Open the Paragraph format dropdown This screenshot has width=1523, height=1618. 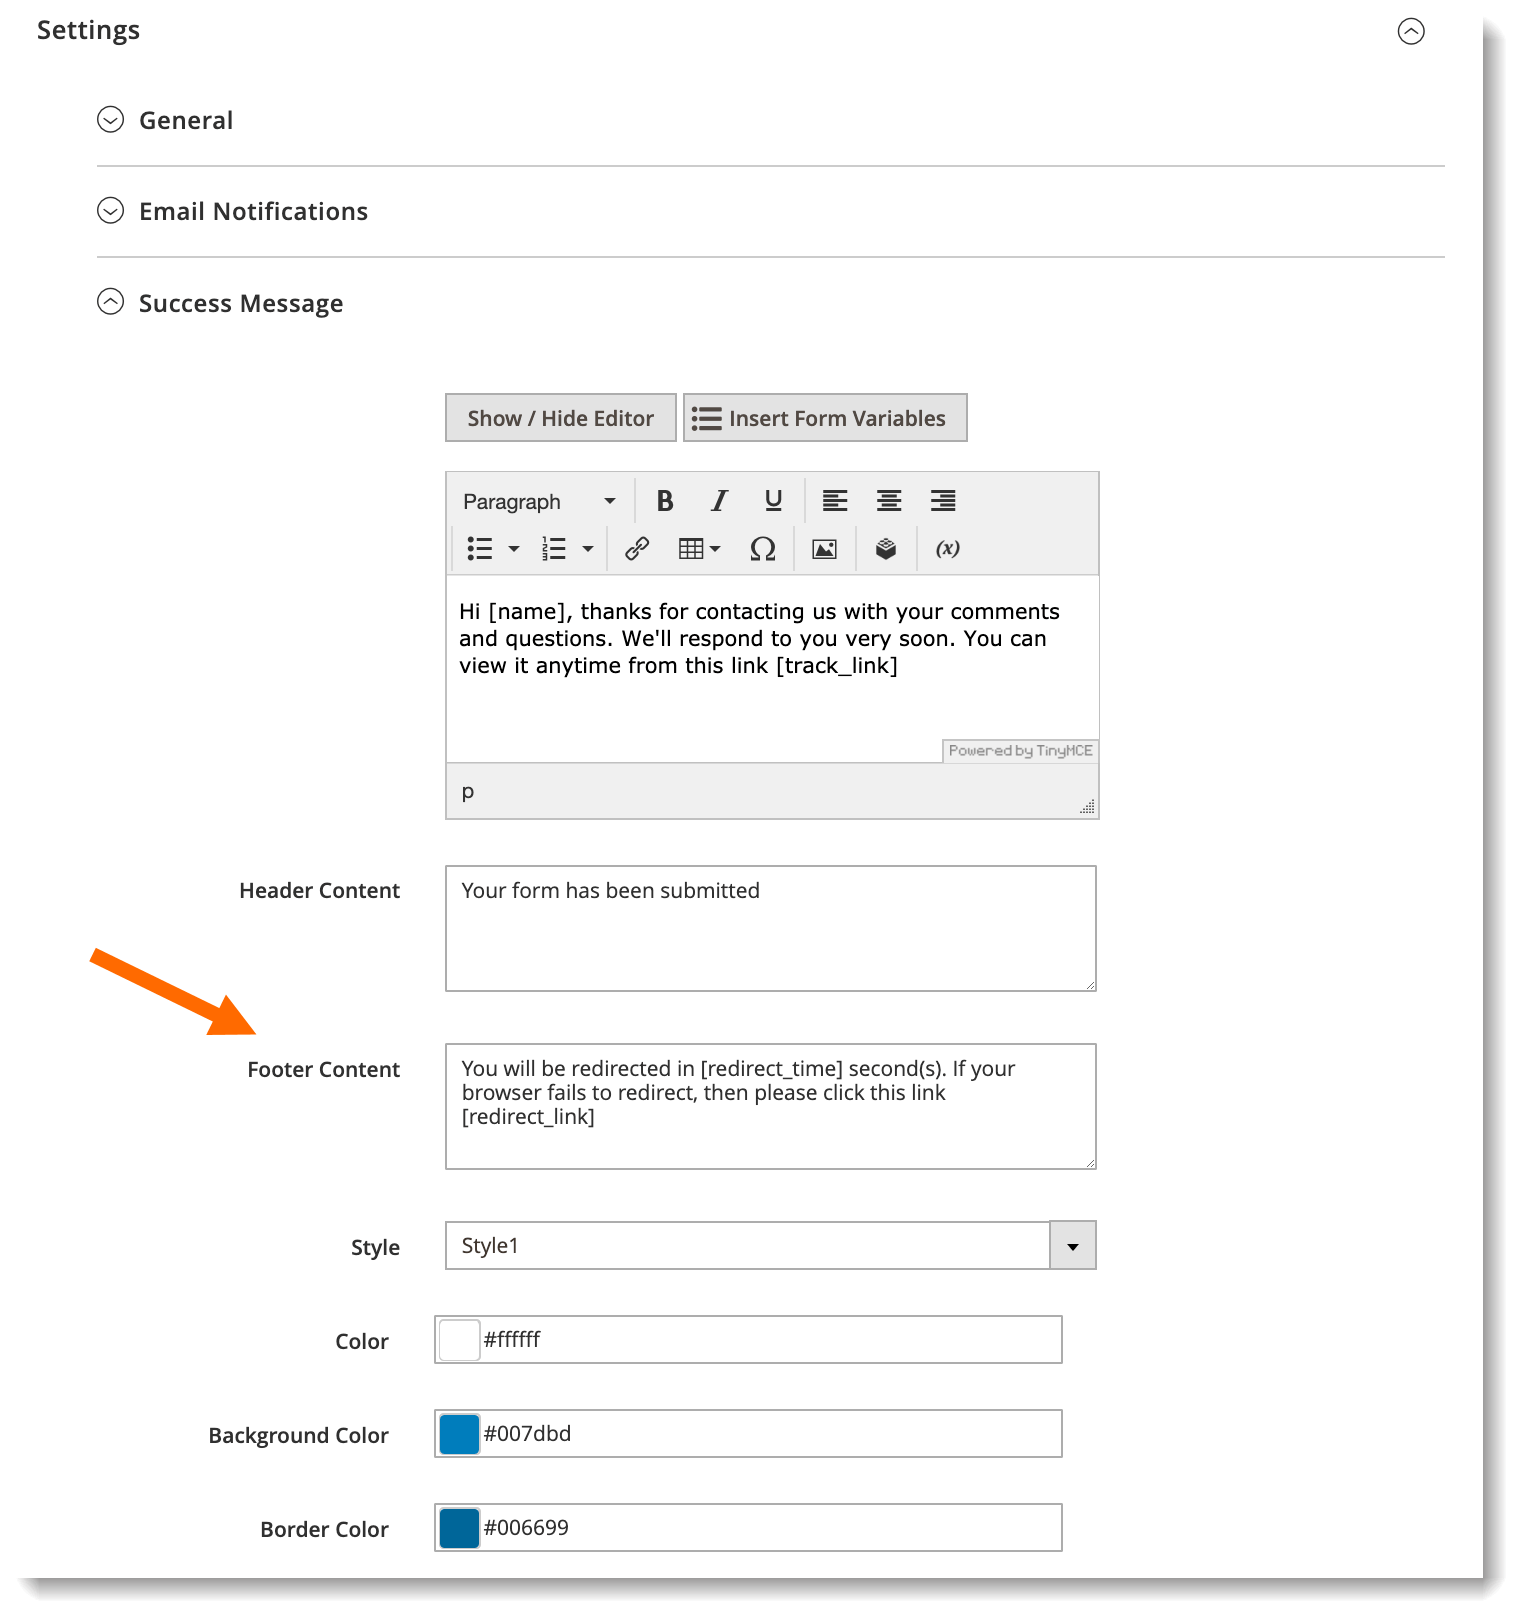click(x=539, y=501)
